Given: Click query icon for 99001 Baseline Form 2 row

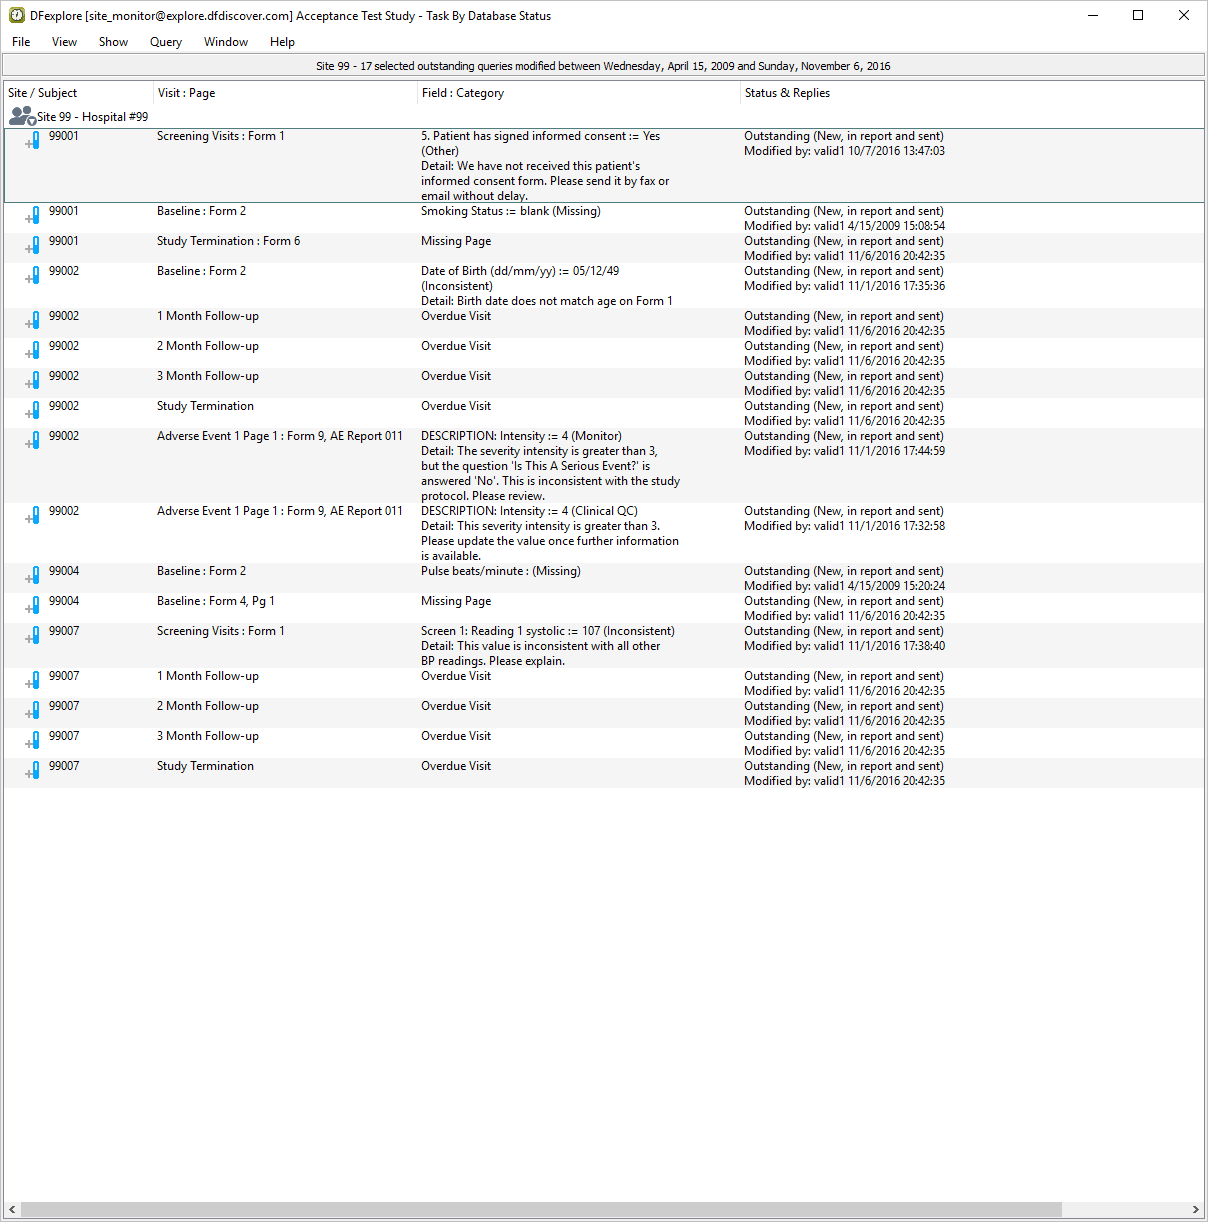Looking at the screenshot, I should pos(33,216).
